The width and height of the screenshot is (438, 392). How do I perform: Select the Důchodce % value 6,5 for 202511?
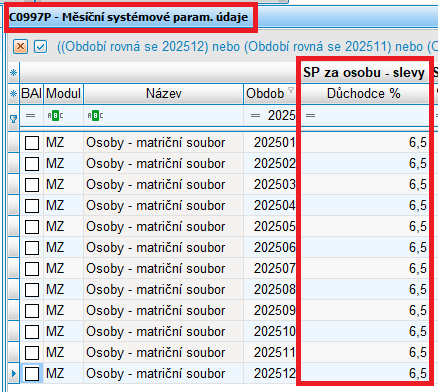[x=364, y=353]
